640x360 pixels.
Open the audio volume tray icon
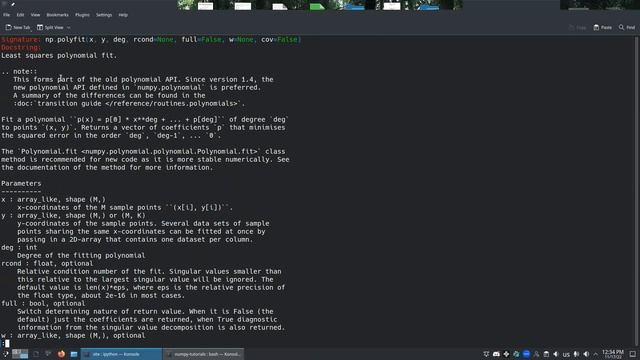tap(586, 354)
